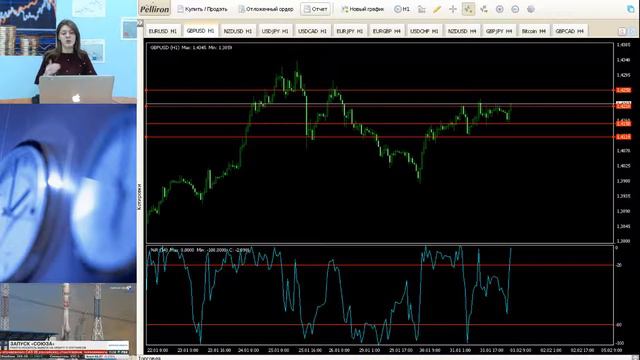This screenshot has height=360, width=640.
Task: Switch to EURUSD H1 tab
Action: coord(162,31)
